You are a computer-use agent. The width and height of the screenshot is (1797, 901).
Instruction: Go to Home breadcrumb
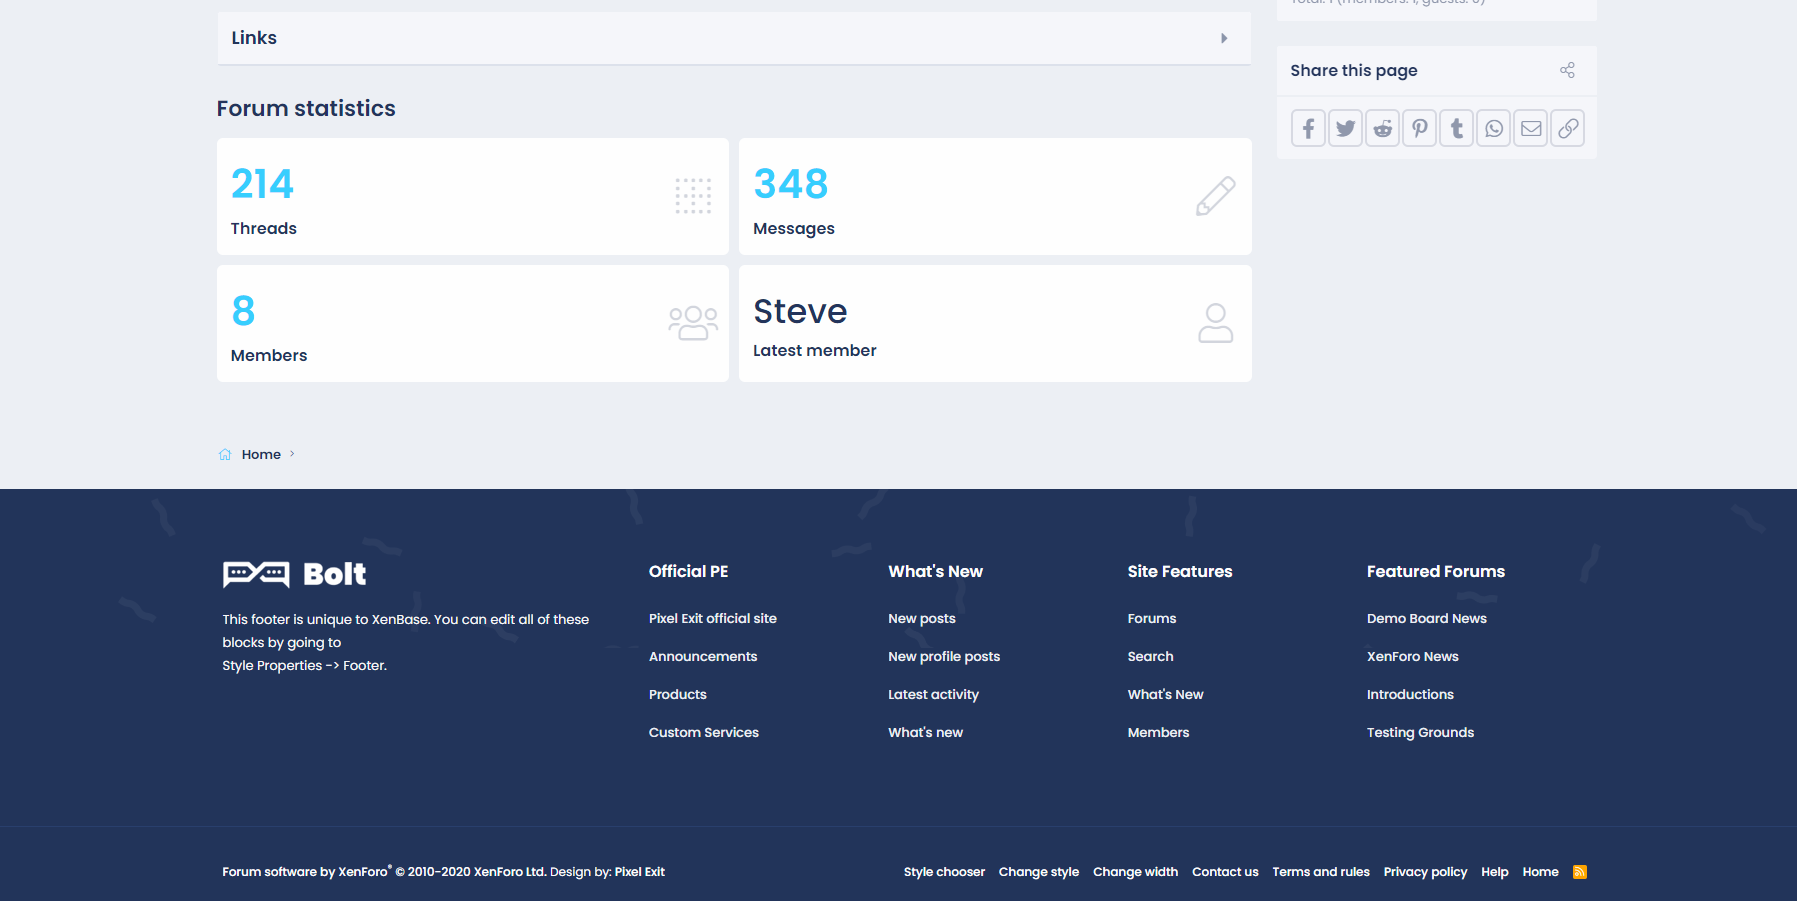(261, 455)
